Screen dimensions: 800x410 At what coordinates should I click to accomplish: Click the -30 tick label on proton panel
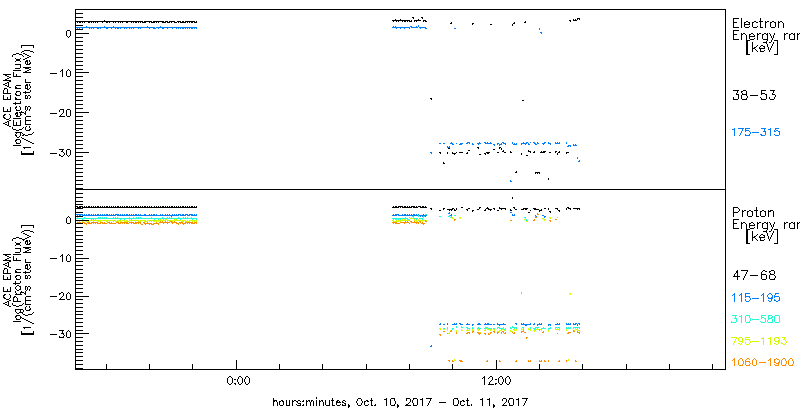60,334
